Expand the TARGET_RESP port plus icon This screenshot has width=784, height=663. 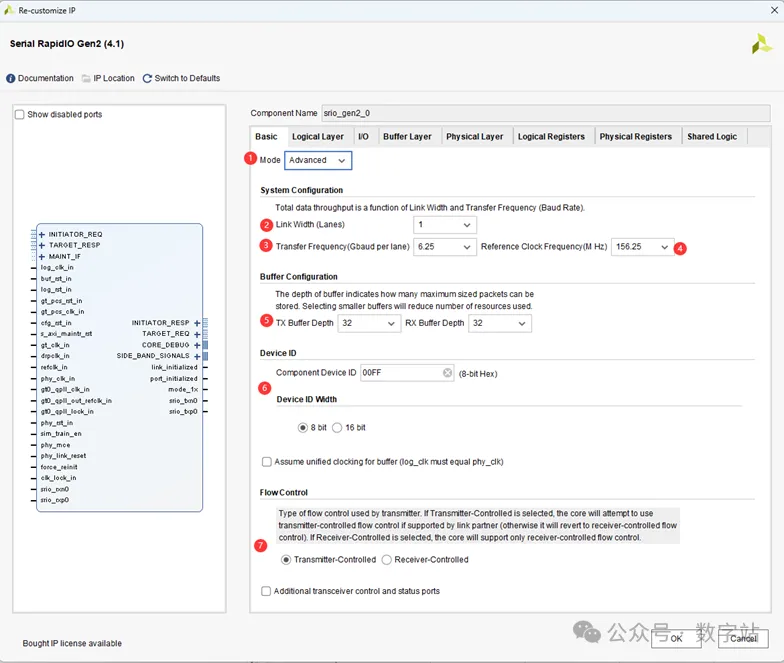click(x=42, y=246)
